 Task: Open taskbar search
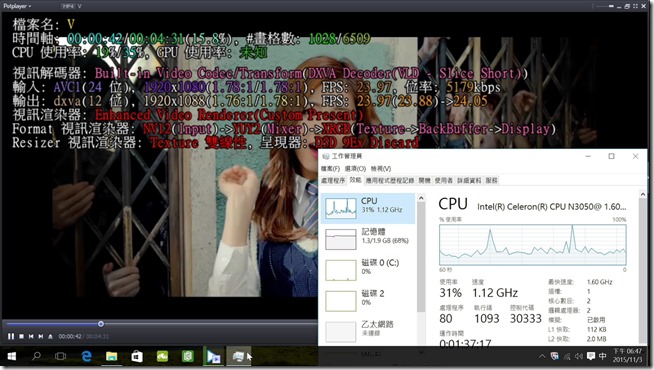pyautogui.click(x=37, y=356)
